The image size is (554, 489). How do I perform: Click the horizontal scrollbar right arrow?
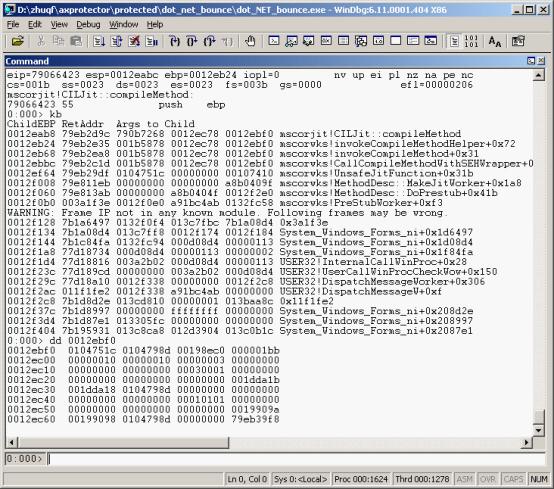(527, 442)
